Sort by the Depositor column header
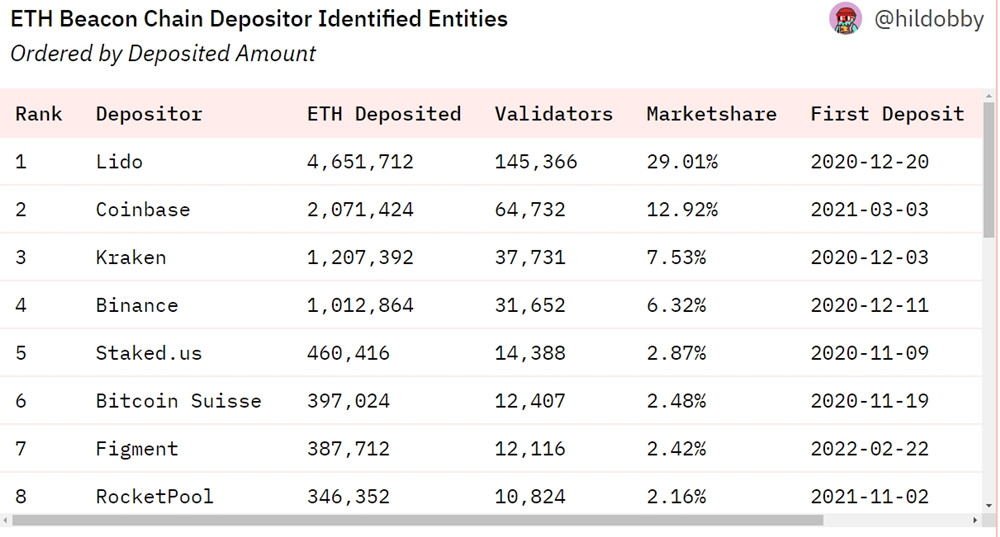Viewport: 1000px width, 537px height. pyautogui.click(x=149, y=114)
